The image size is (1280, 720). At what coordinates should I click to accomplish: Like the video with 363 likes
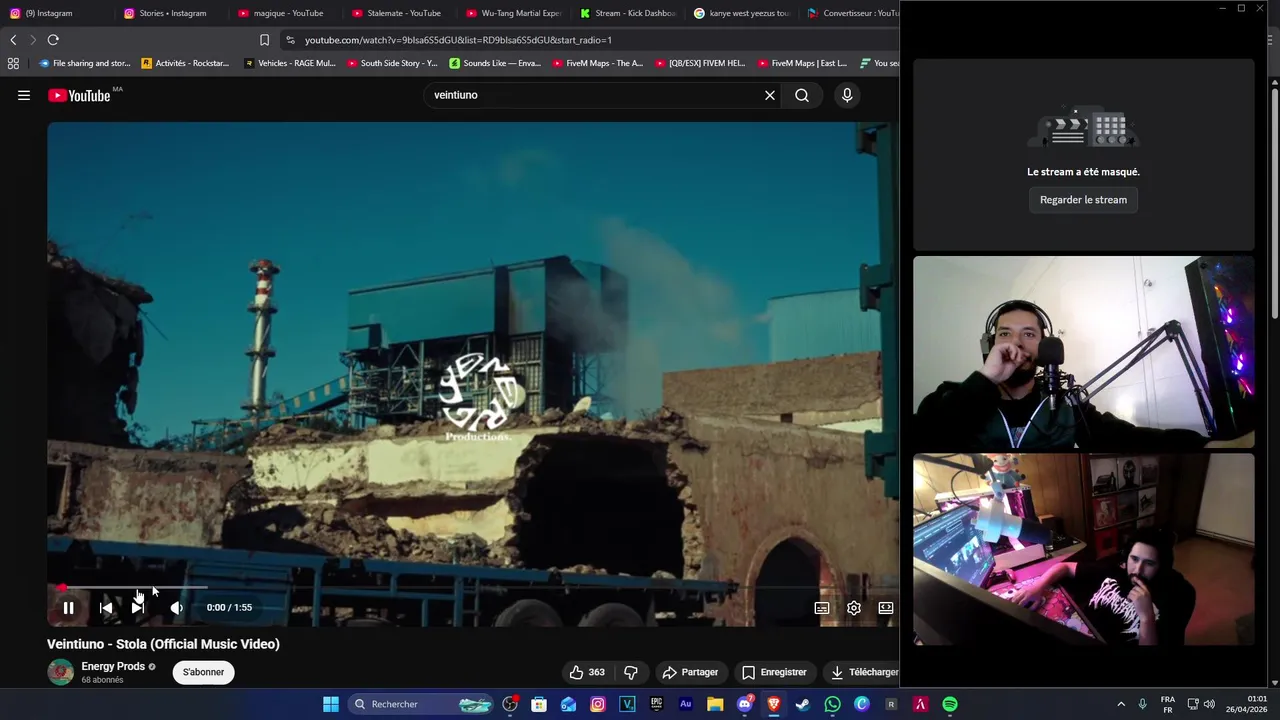tap(587, 672)
